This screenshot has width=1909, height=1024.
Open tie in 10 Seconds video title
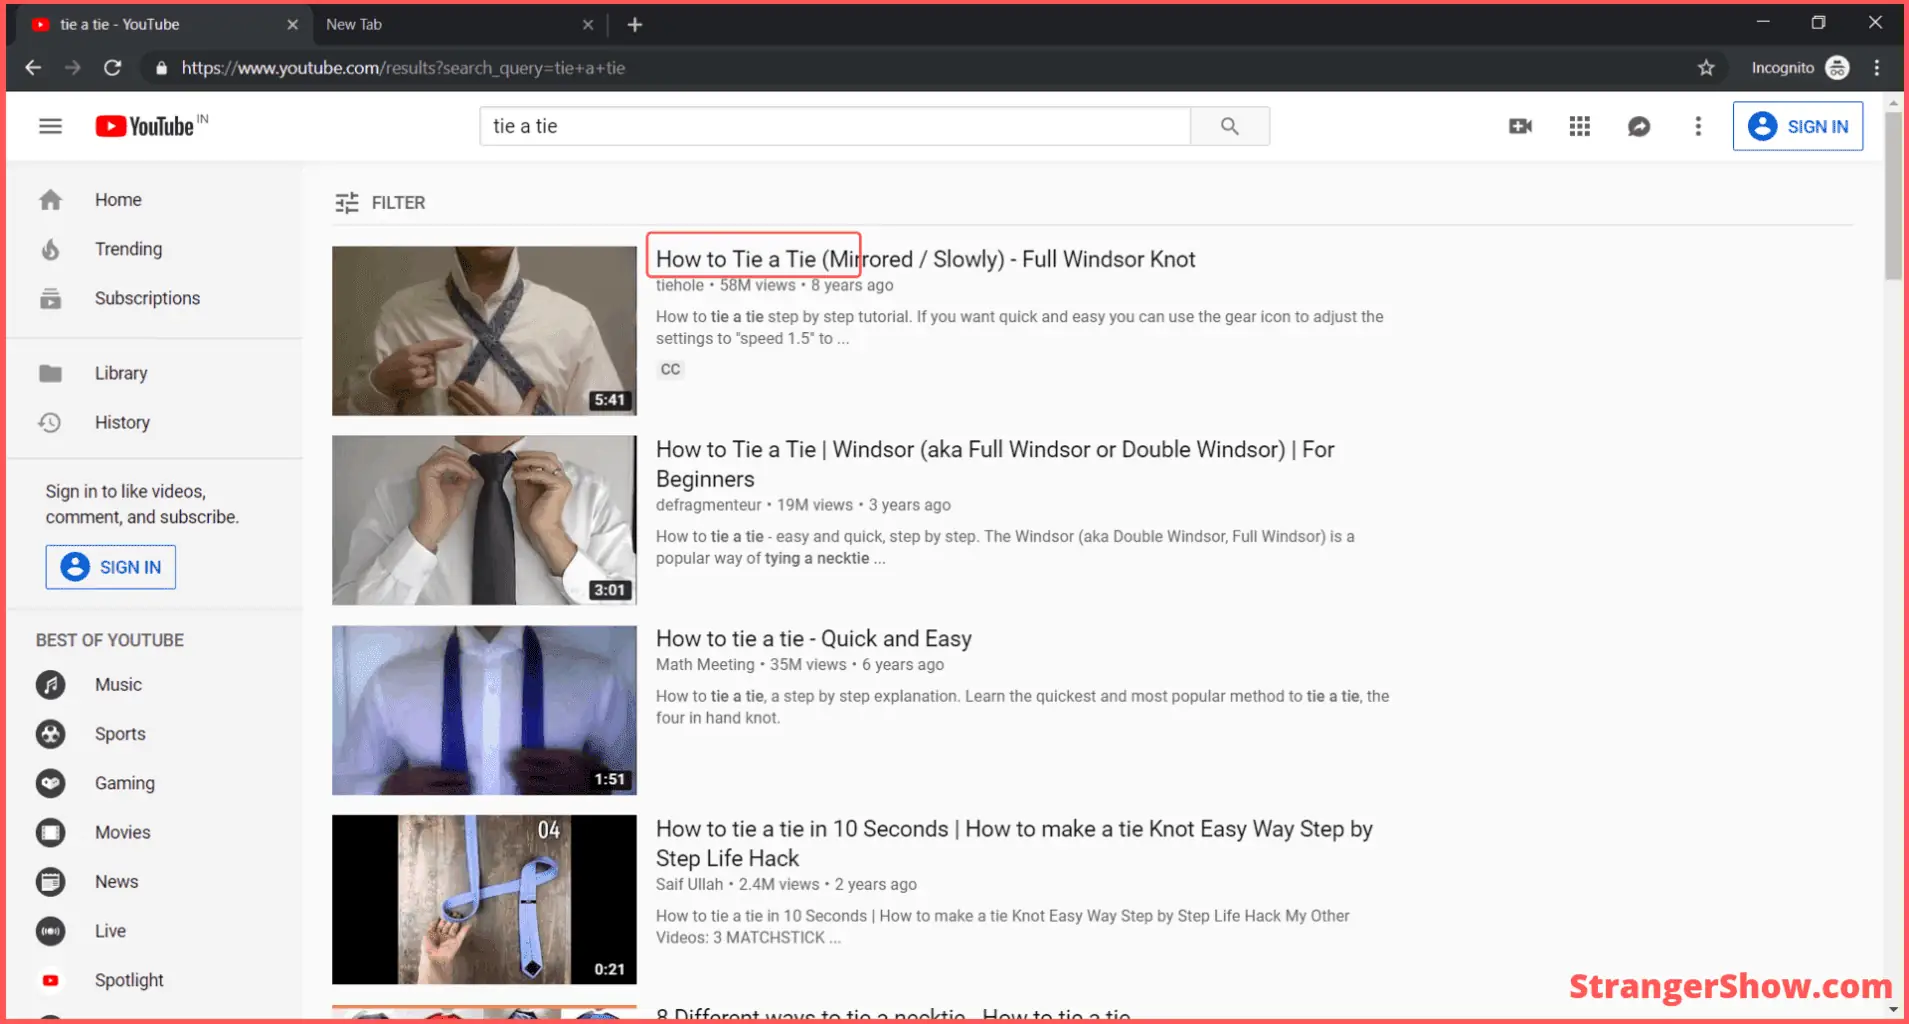1014,843
